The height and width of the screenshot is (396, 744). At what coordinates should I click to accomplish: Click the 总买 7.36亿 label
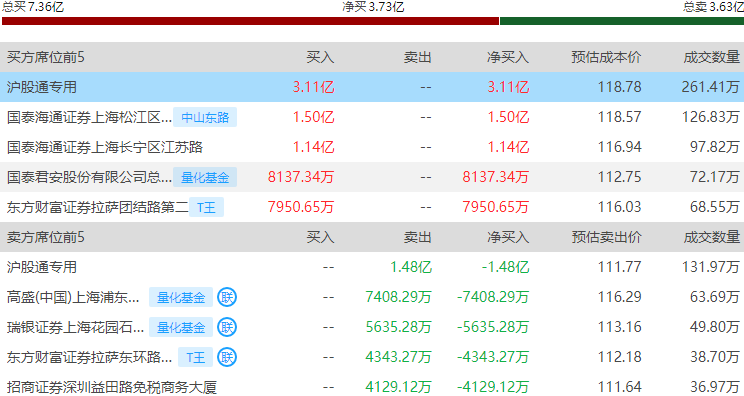click(33, 7)
